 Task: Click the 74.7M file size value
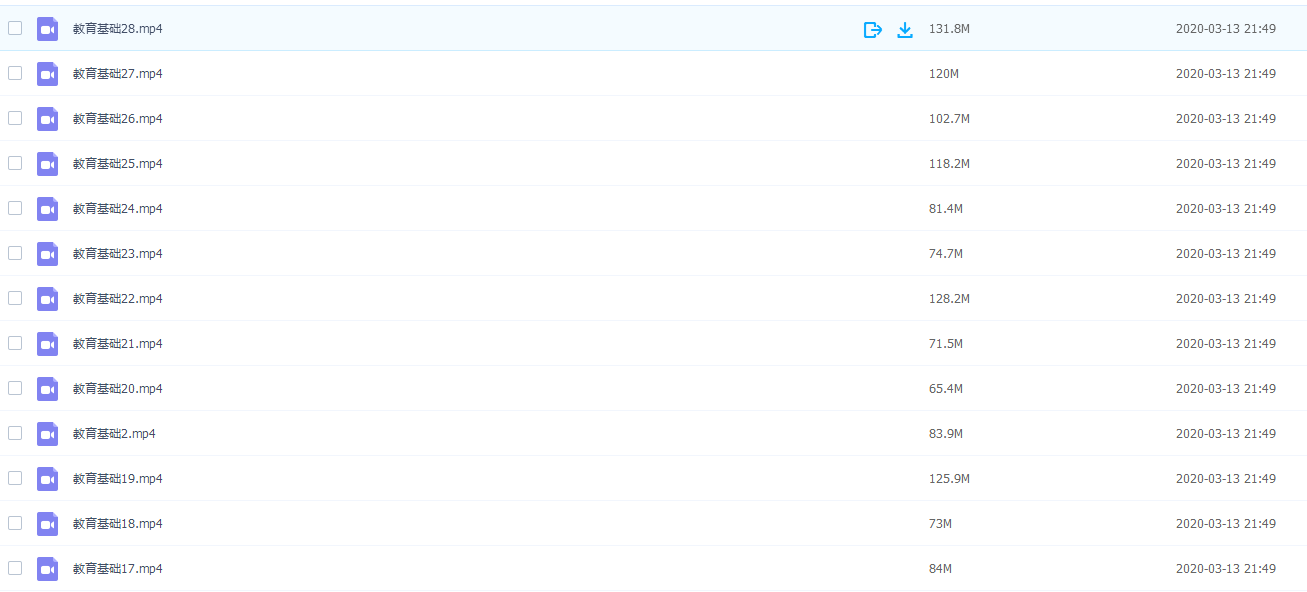946,254
